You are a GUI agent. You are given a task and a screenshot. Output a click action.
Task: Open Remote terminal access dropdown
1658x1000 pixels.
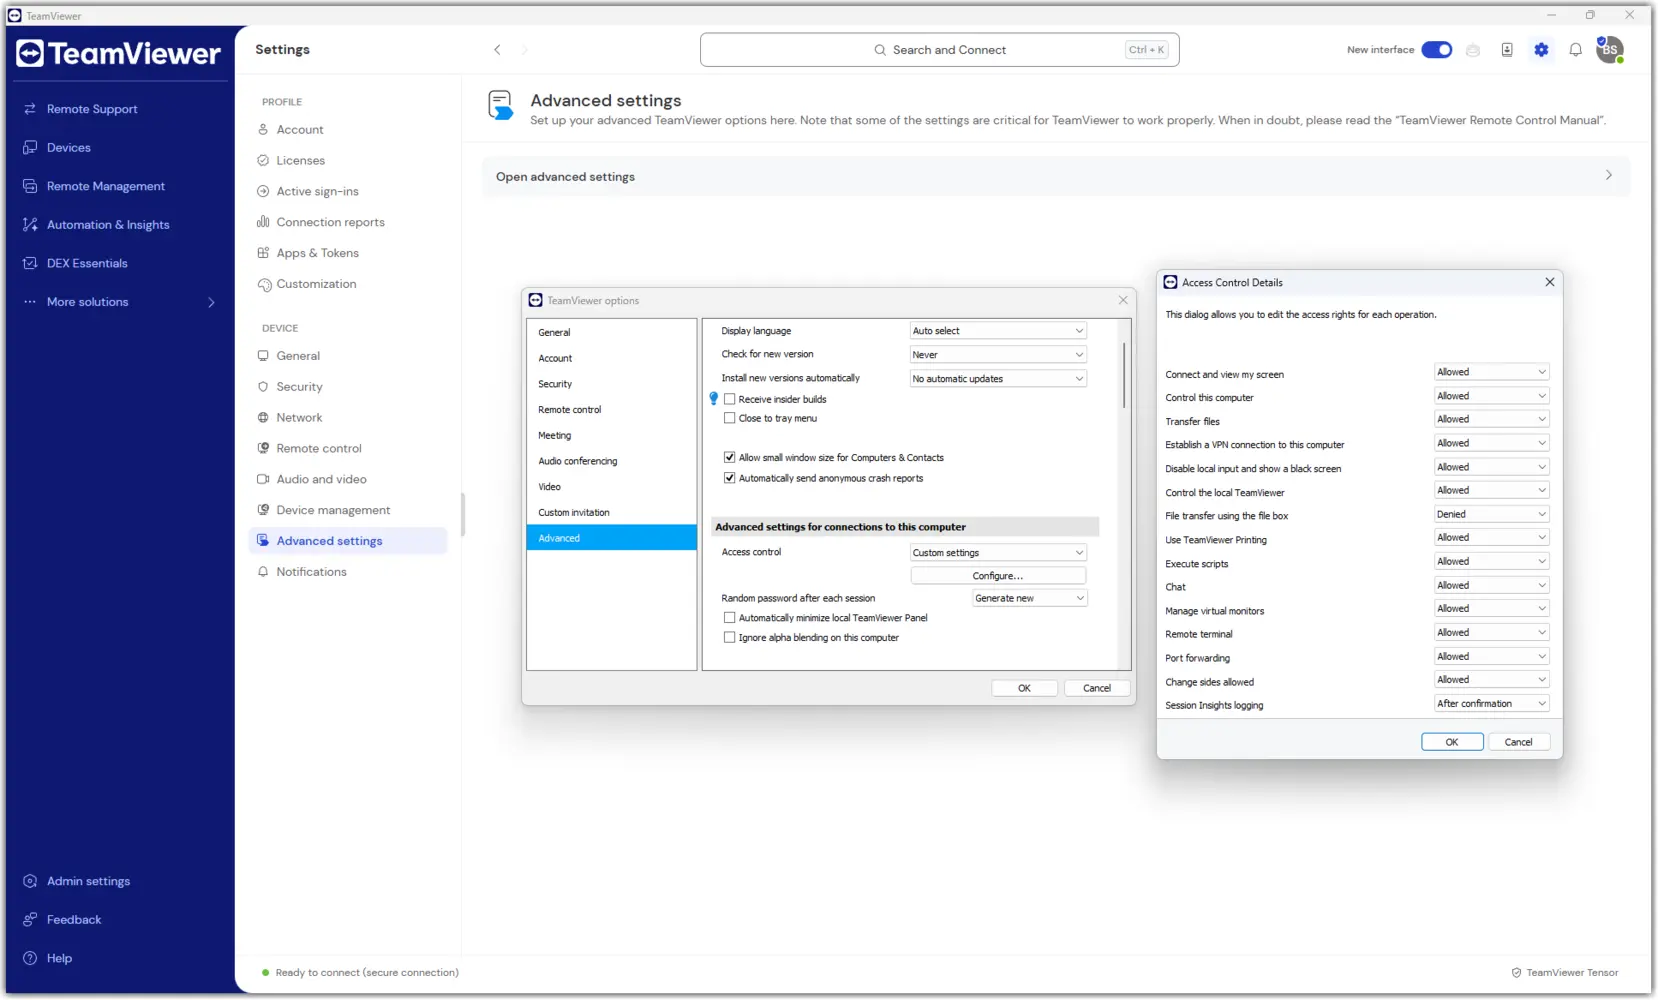pos(1491,633)
